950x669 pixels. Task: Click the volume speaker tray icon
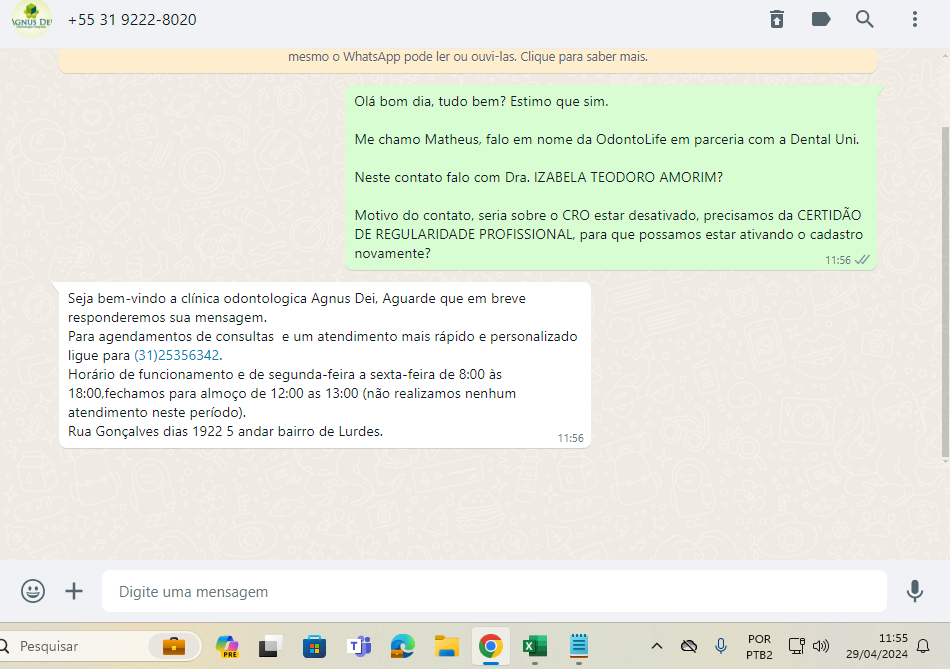(x=821, y=646)
